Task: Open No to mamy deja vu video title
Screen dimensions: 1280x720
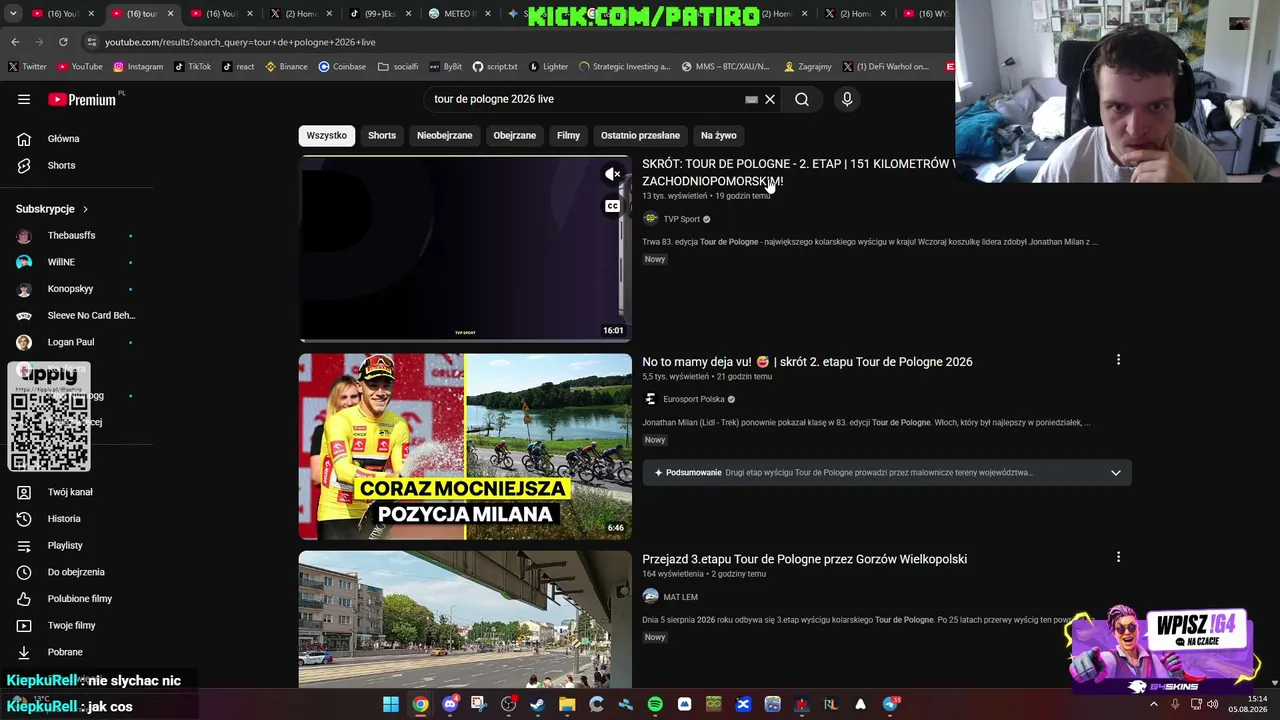Action: pyautogui.click(x=807, y=362)
